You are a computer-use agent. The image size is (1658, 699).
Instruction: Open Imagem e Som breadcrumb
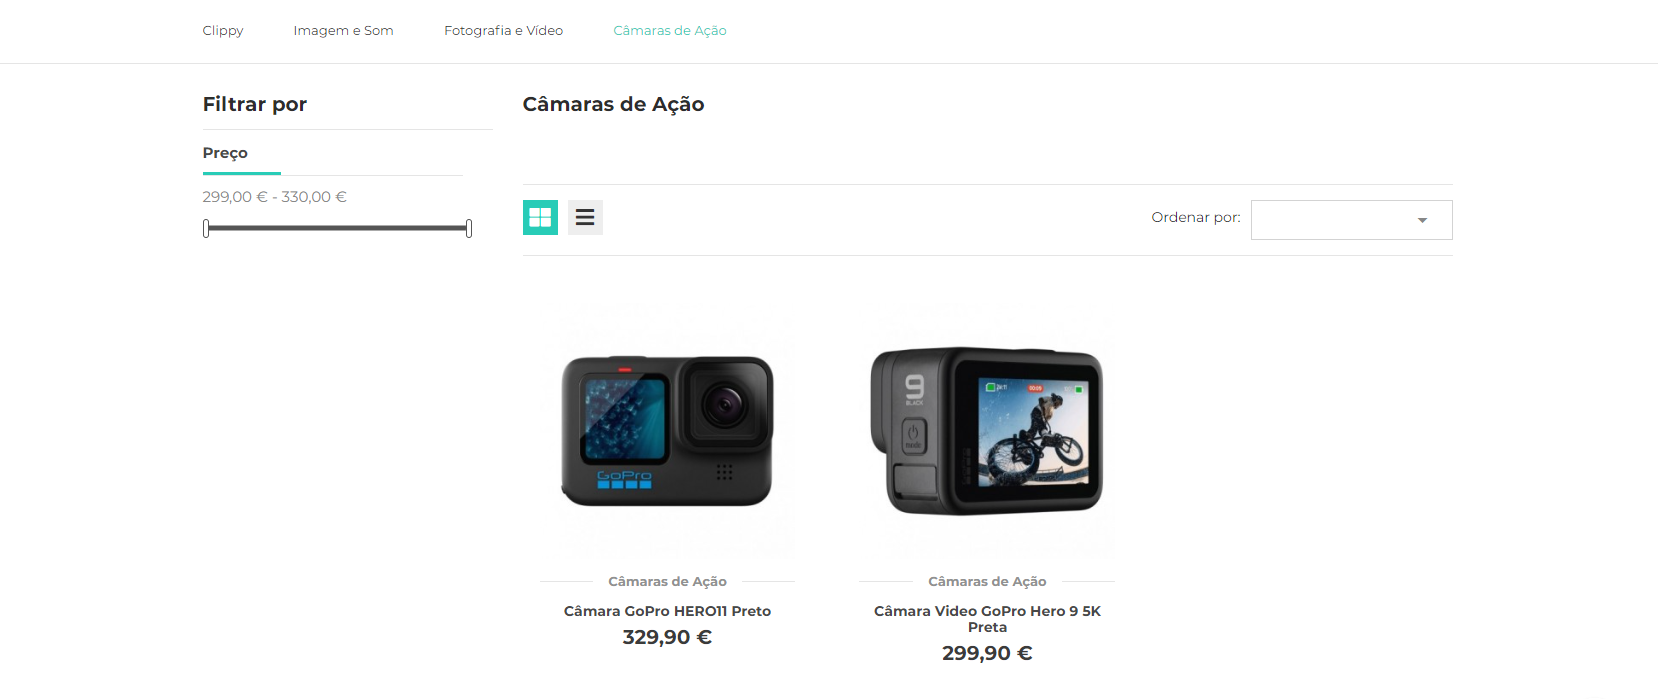[x=343, y=31]
